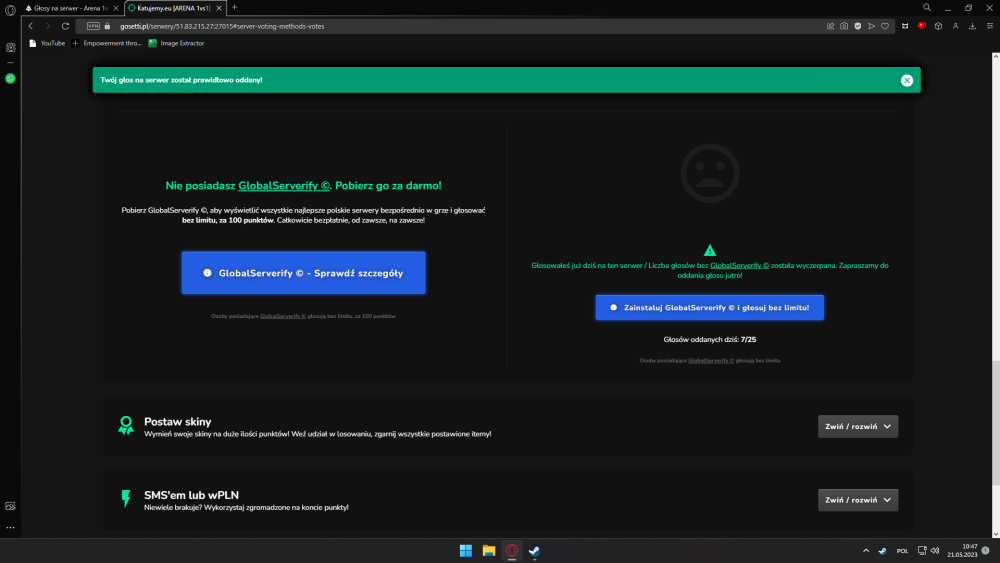
Task: Open the Opera account profile icon
Action: [955, 26]
